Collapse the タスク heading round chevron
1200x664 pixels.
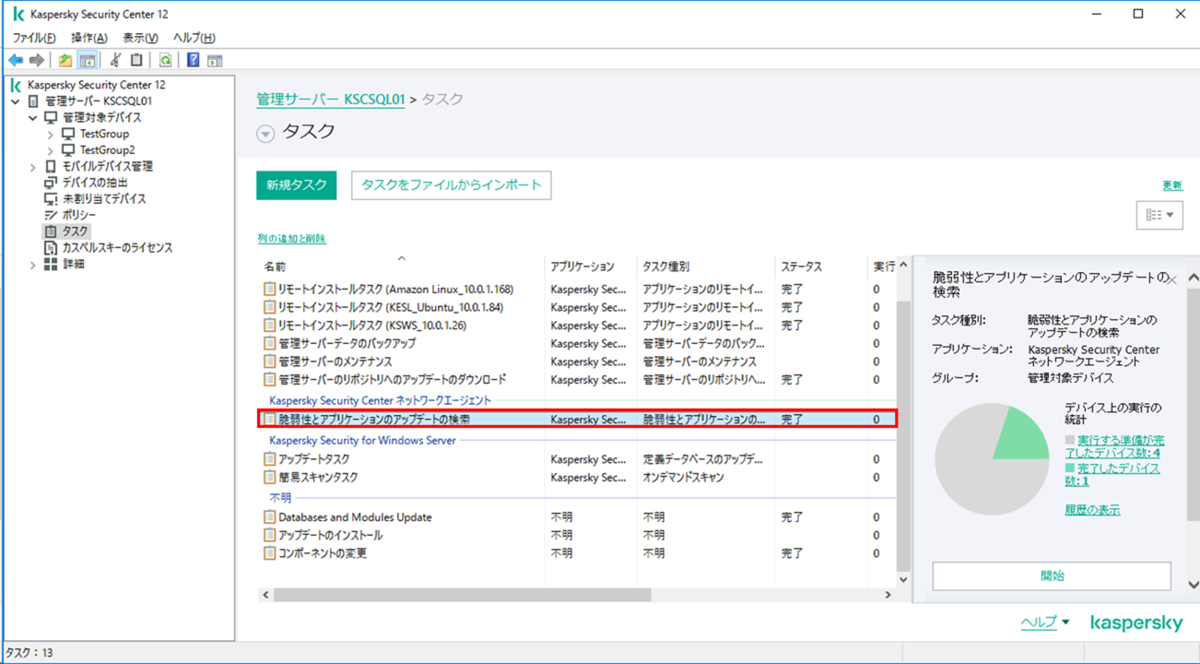click(265, 133)
